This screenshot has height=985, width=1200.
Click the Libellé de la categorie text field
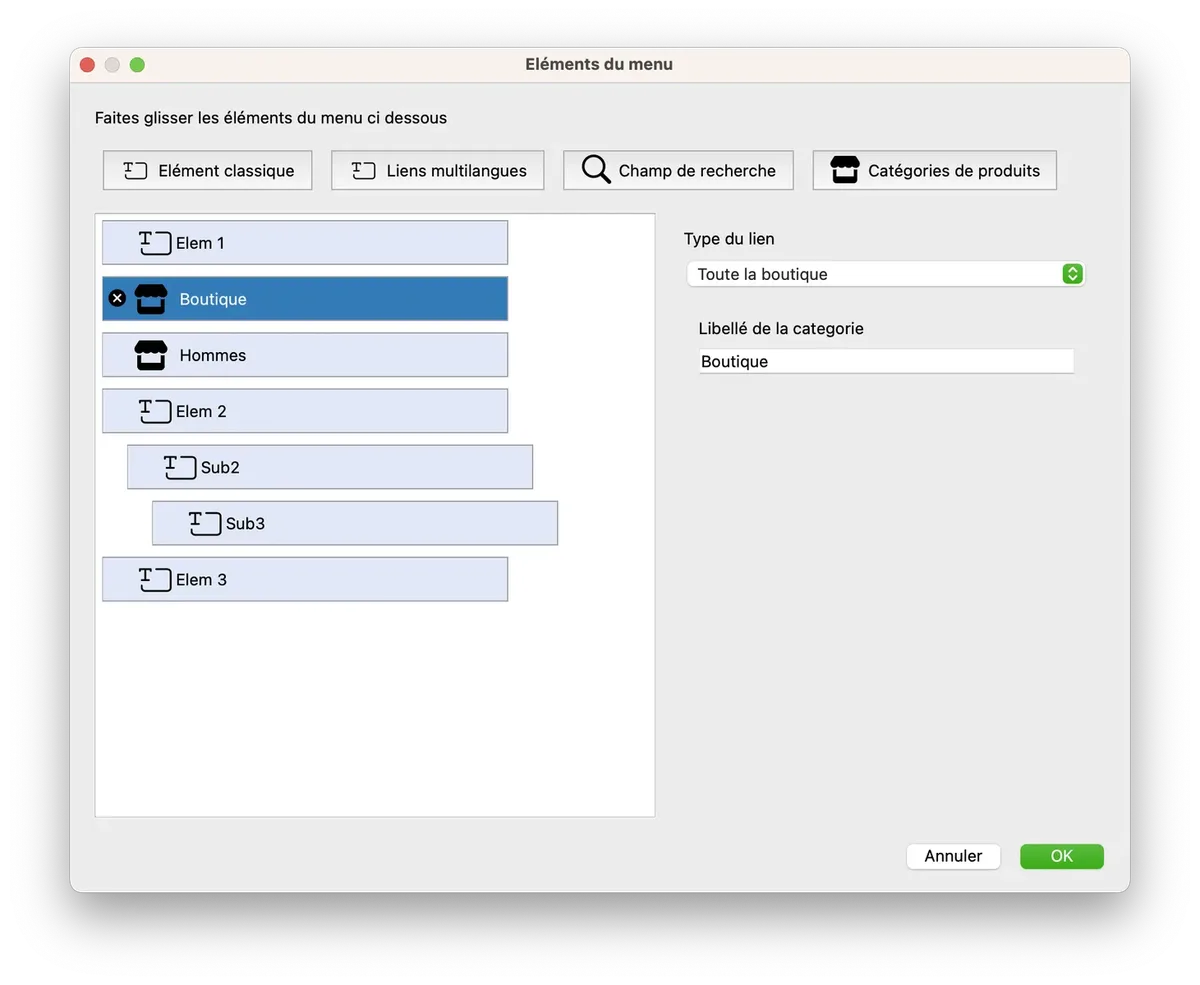(885, 362)
